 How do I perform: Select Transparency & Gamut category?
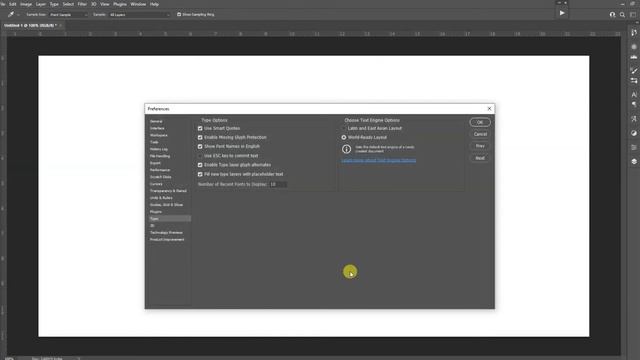168,191
